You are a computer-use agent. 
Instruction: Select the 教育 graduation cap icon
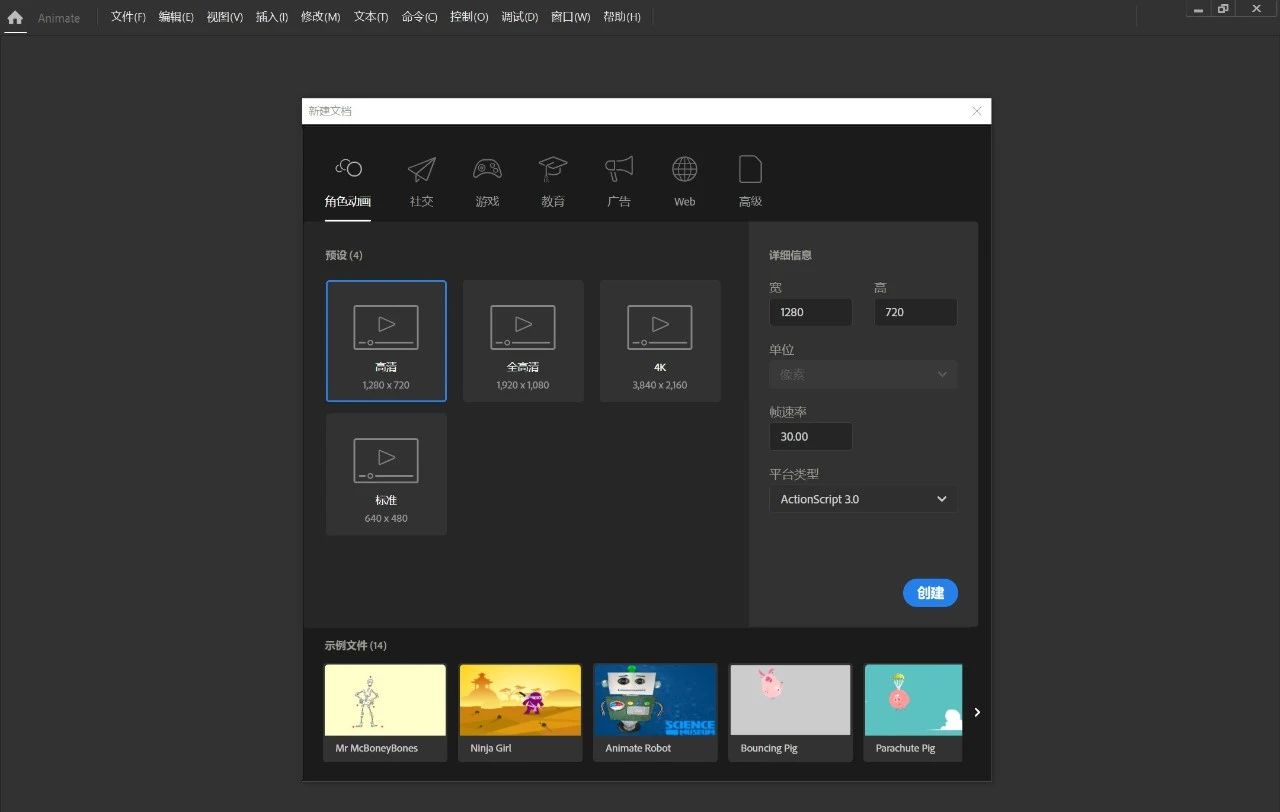point(553,169)
